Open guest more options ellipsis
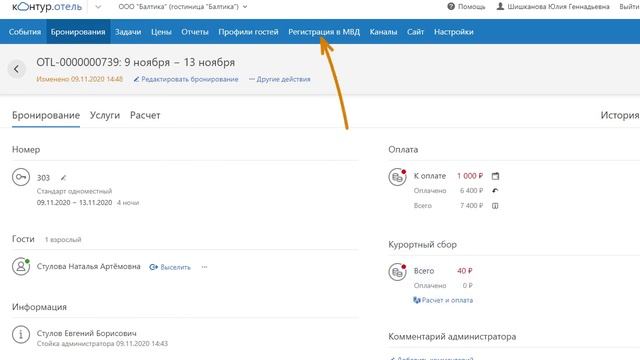 204,267
